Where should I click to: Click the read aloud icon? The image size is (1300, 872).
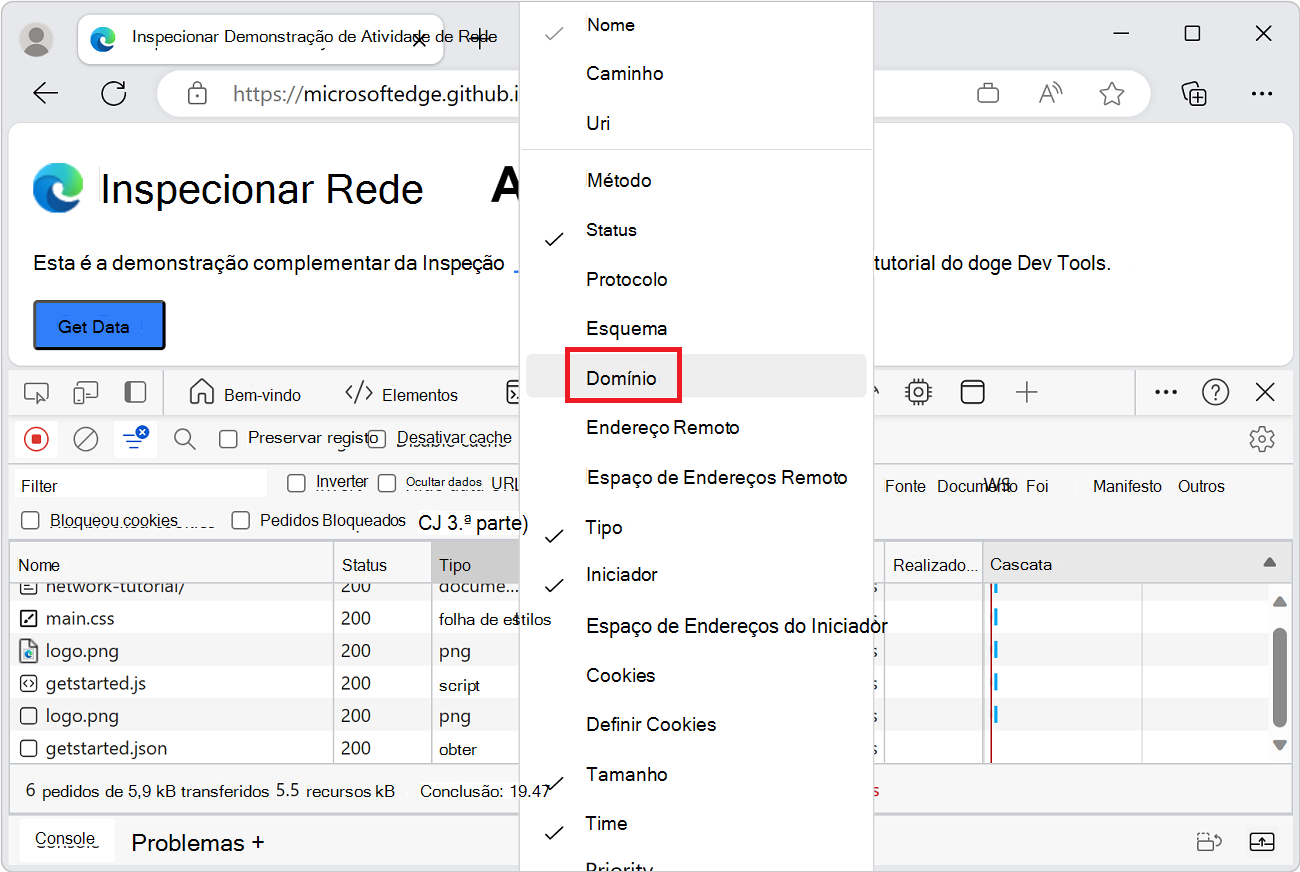coord(1050,94)
